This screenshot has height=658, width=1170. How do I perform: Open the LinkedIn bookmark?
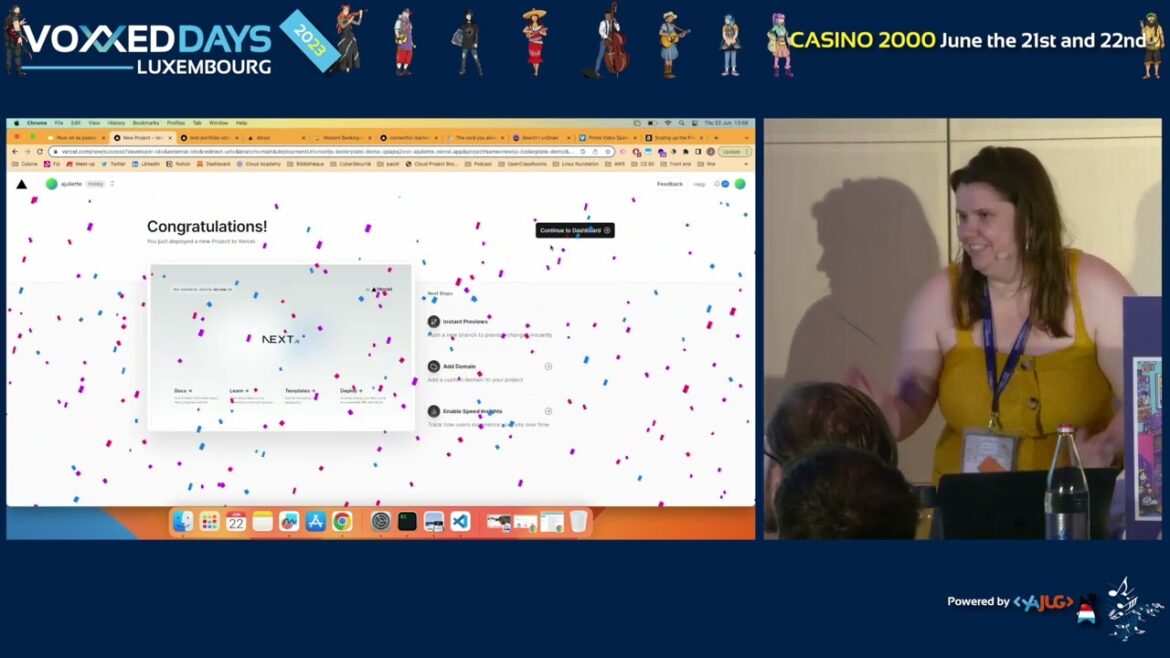146,164
